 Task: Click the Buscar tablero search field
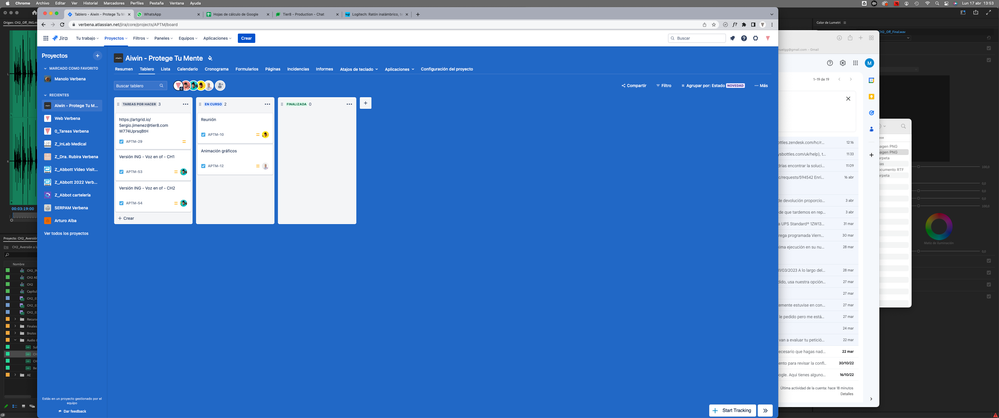click(141, 85)
